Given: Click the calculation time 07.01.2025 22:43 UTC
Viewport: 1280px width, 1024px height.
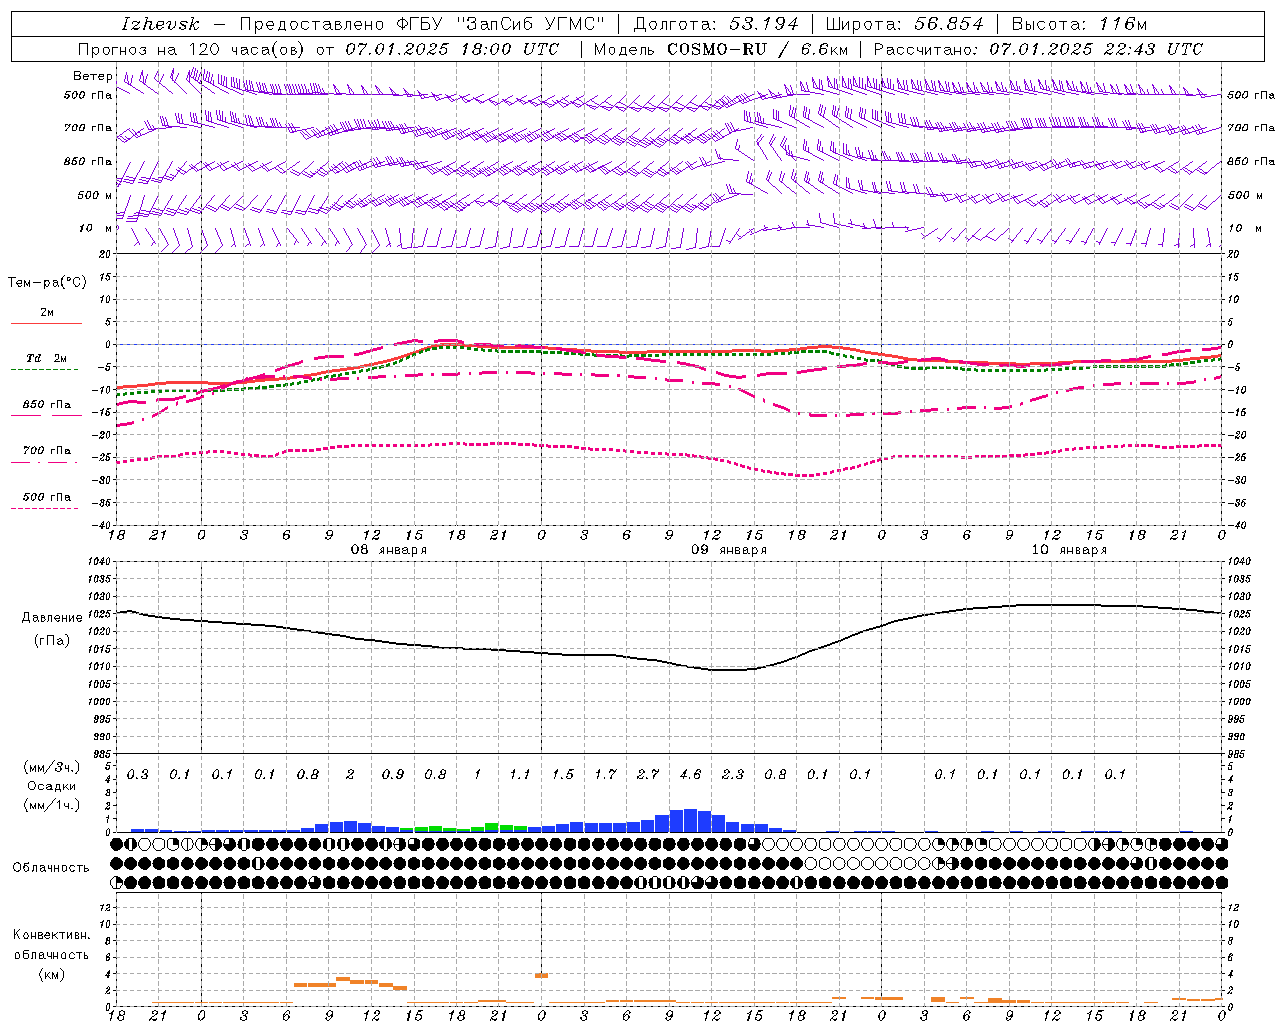Looking at the screenshot, I should click(1096, 49).
